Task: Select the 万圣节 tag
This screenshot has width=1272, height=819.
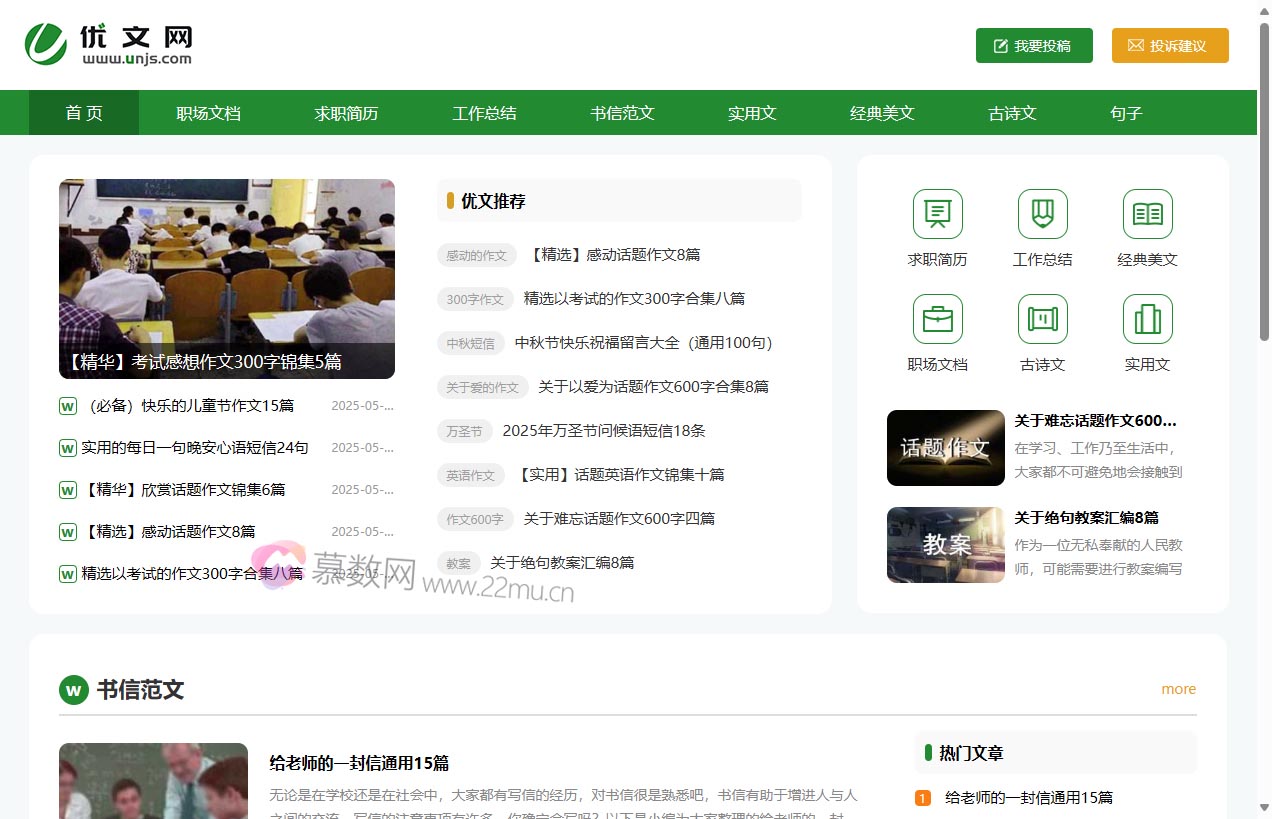Action: (x=464, y=431)
